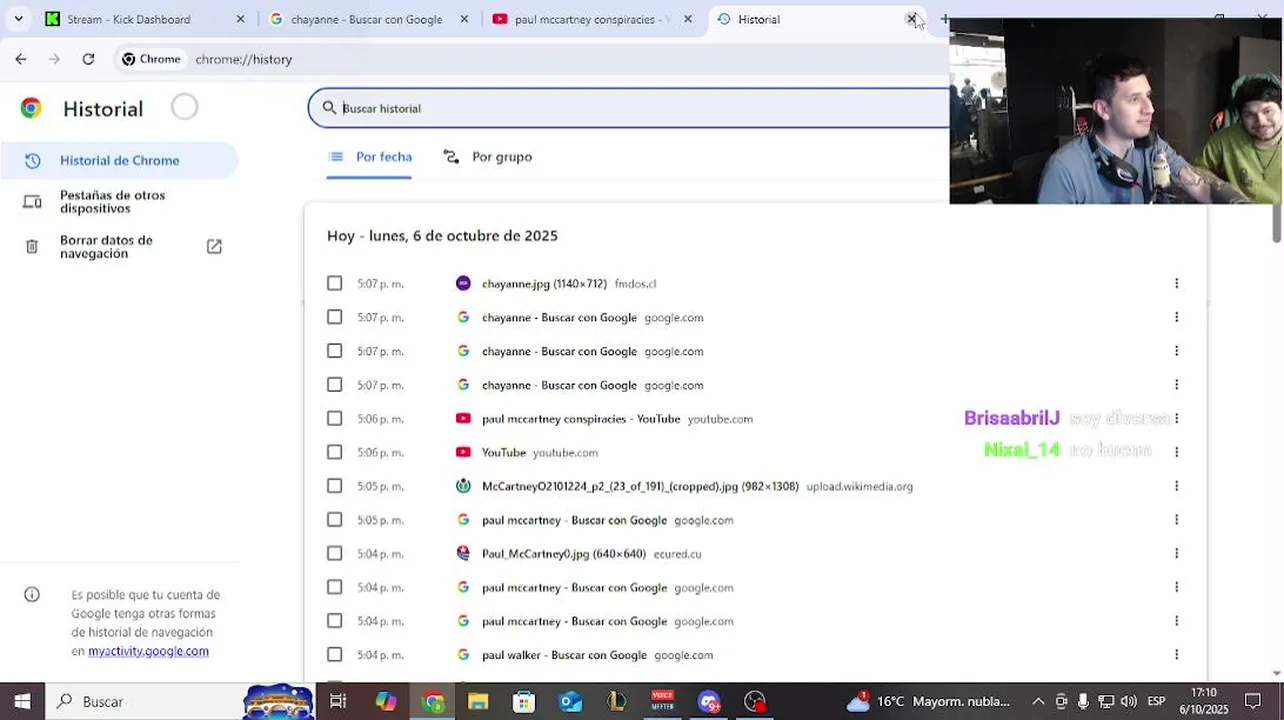Launch Copilot from the taskbar

coord(386,701)
